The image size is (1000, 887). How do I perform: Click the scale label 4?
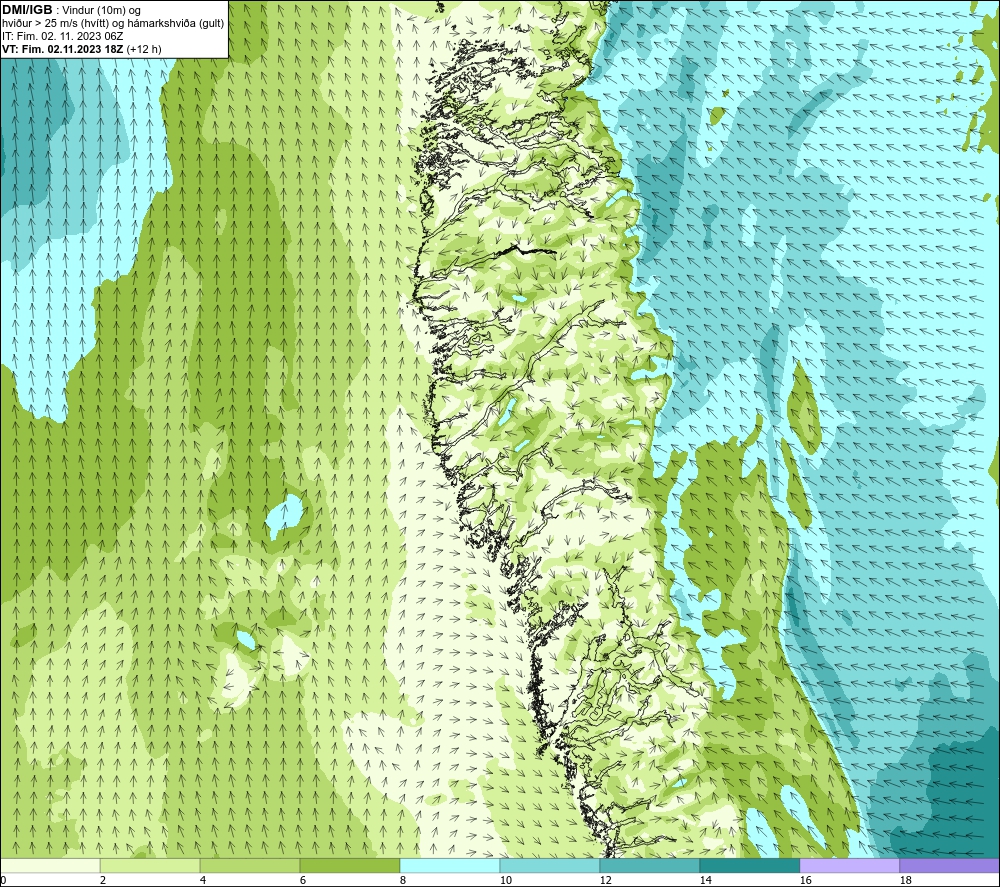pos(203,880)
